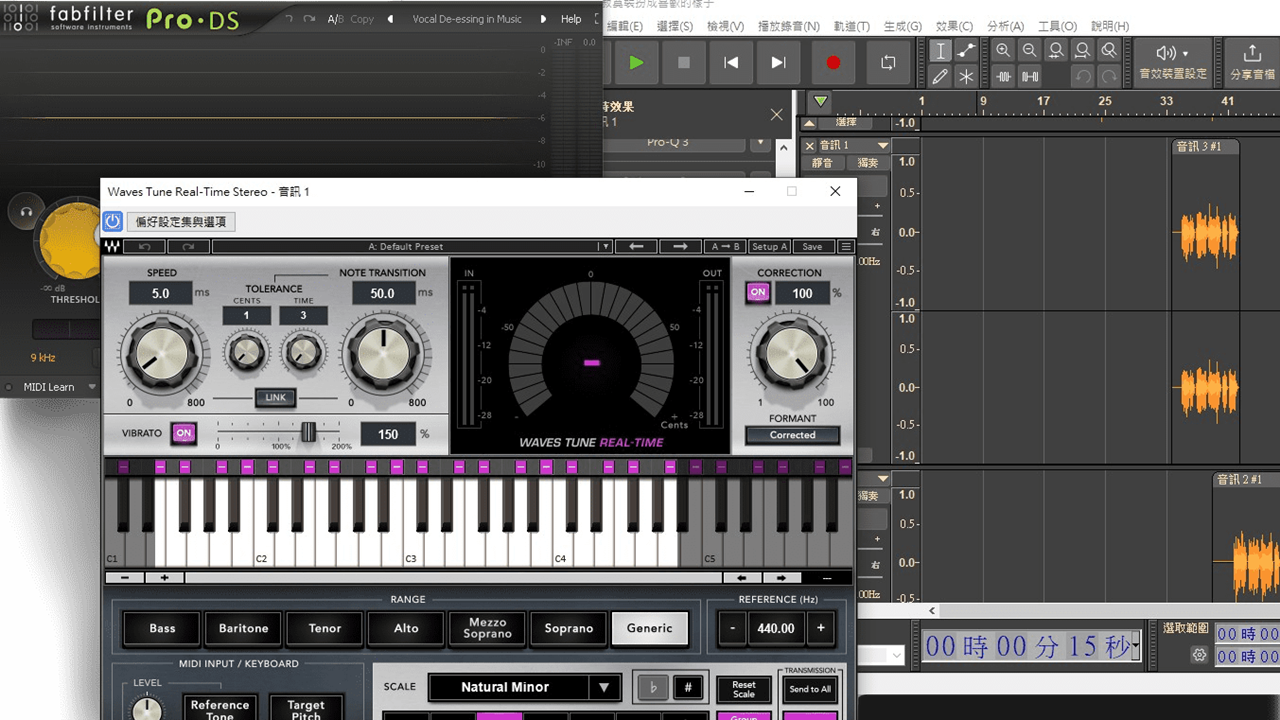Screen dimensions: 1280x720
Task: Click the previous preset left arrow
Action: 636,247
